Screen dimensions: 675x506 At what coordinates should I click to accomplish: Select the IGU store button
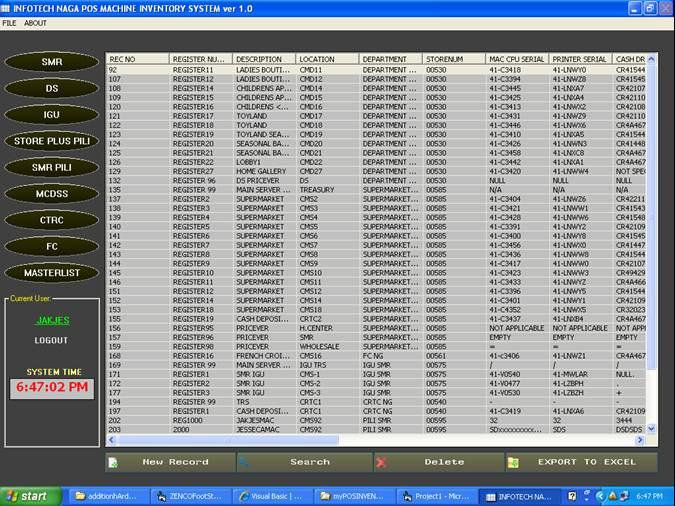point(52,115)
